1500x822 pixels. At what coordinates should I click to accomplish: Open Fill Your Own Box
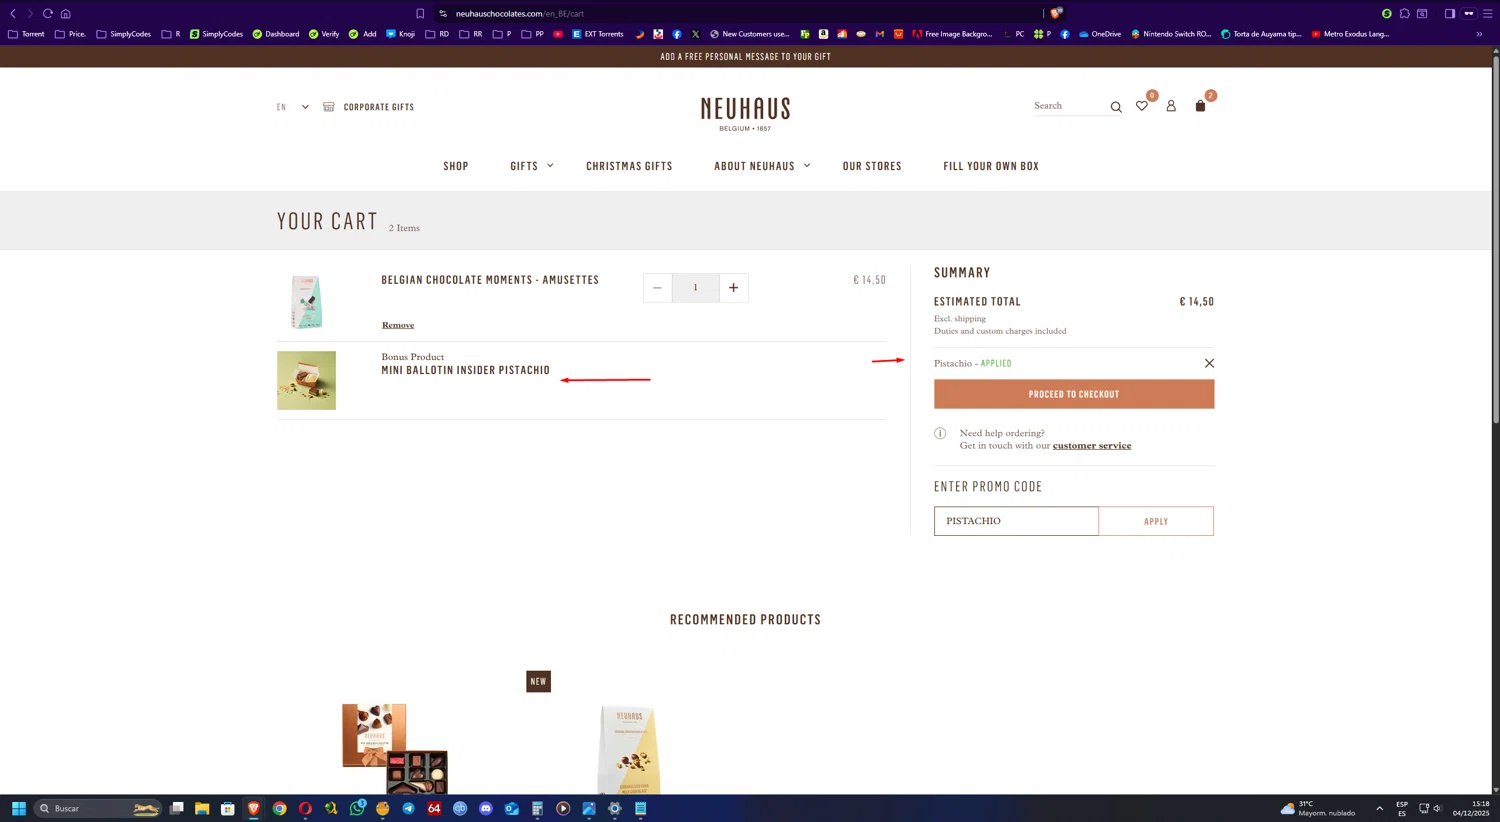point(991,166)
